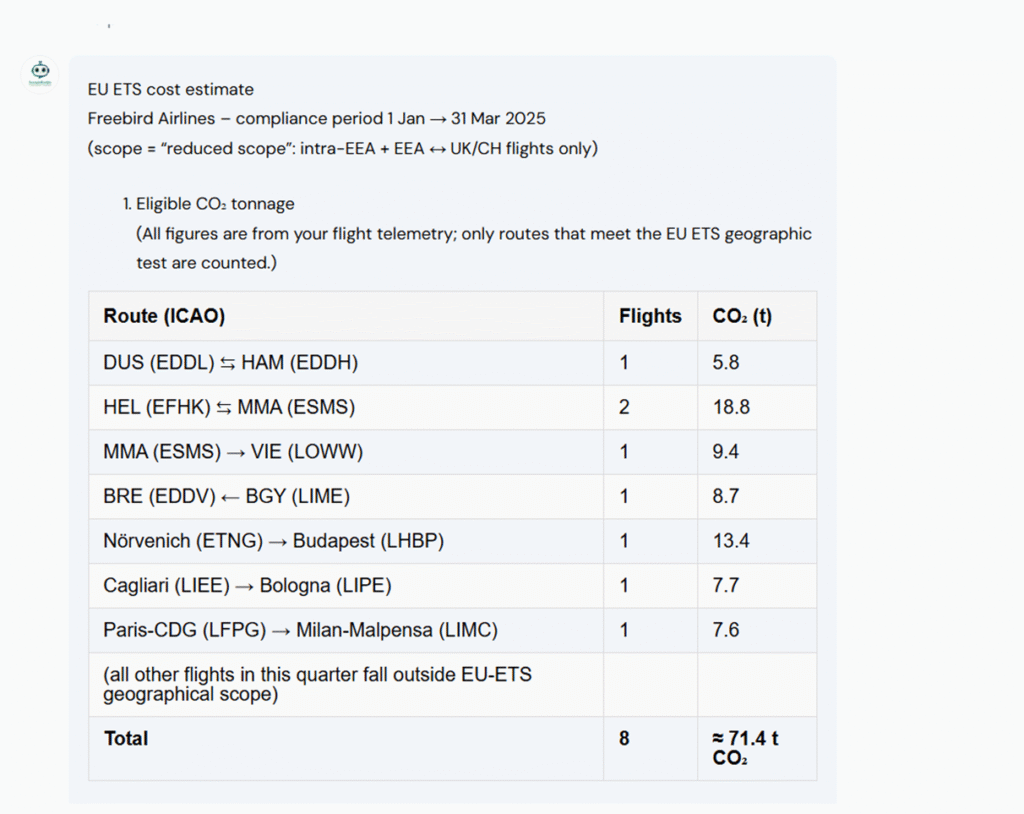Click the 'Flights' column header
Image resolution: width=1024 pixels, height=814 pixels.
(x=650, y=316)
